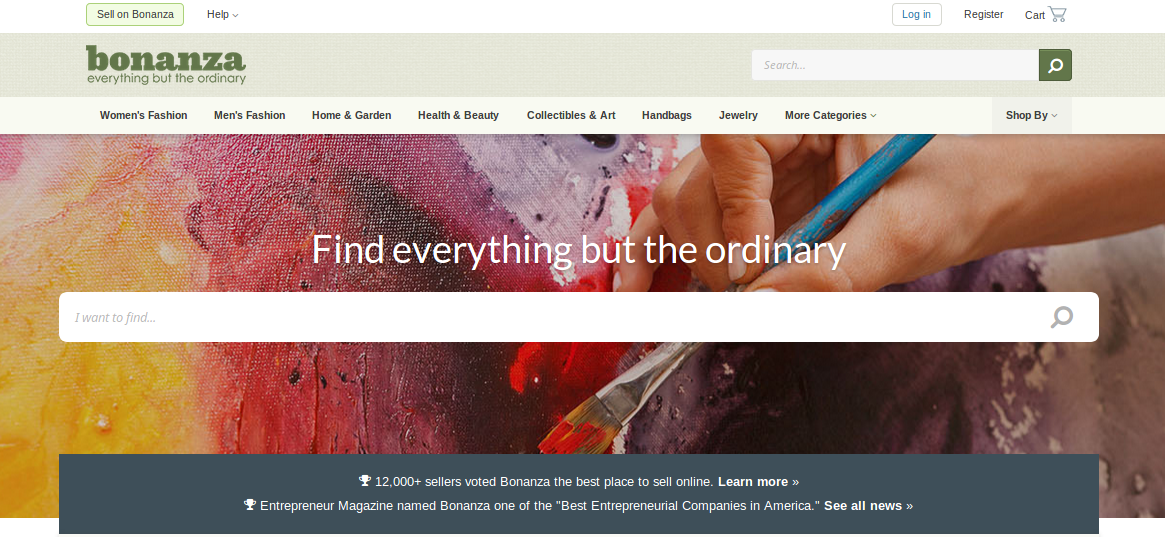Expand the Help dropdown
Viewport: 1165px width, 537px height.
coord(222,14)
